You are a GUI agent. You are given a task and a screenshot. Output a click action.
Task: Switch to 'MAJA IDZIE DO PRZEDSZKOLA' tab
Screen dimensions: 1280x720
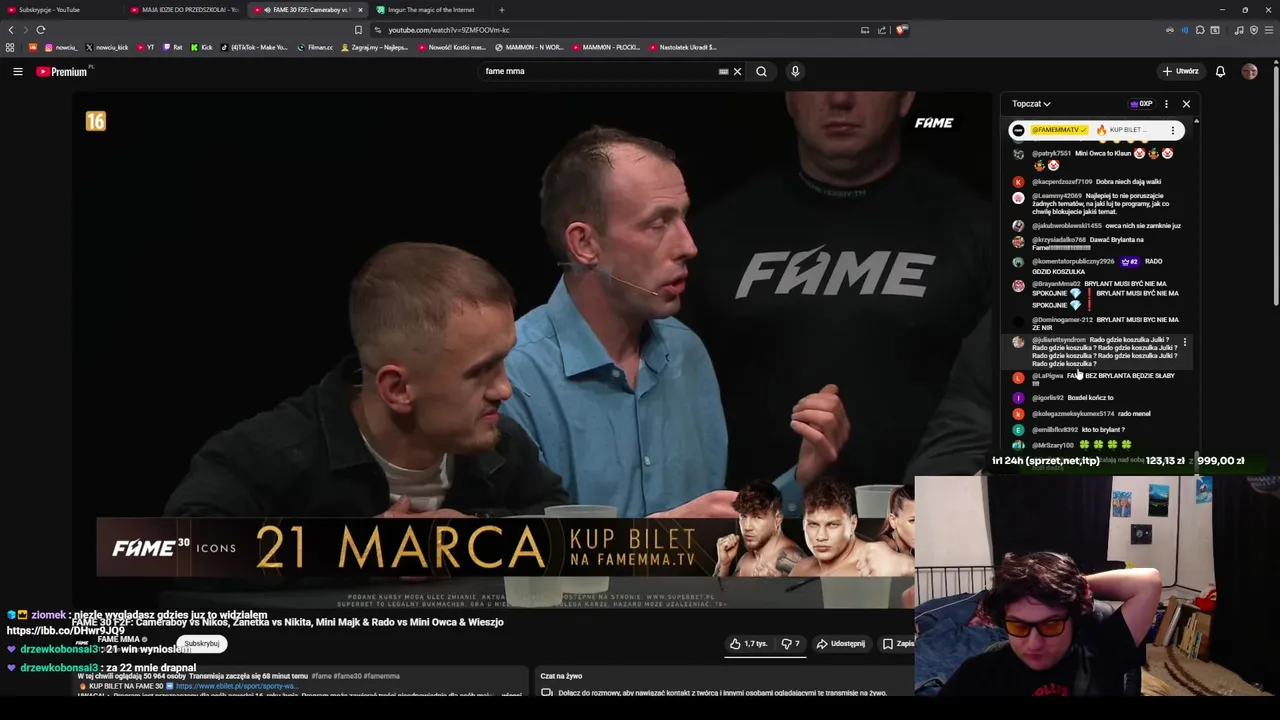point(186,10)
